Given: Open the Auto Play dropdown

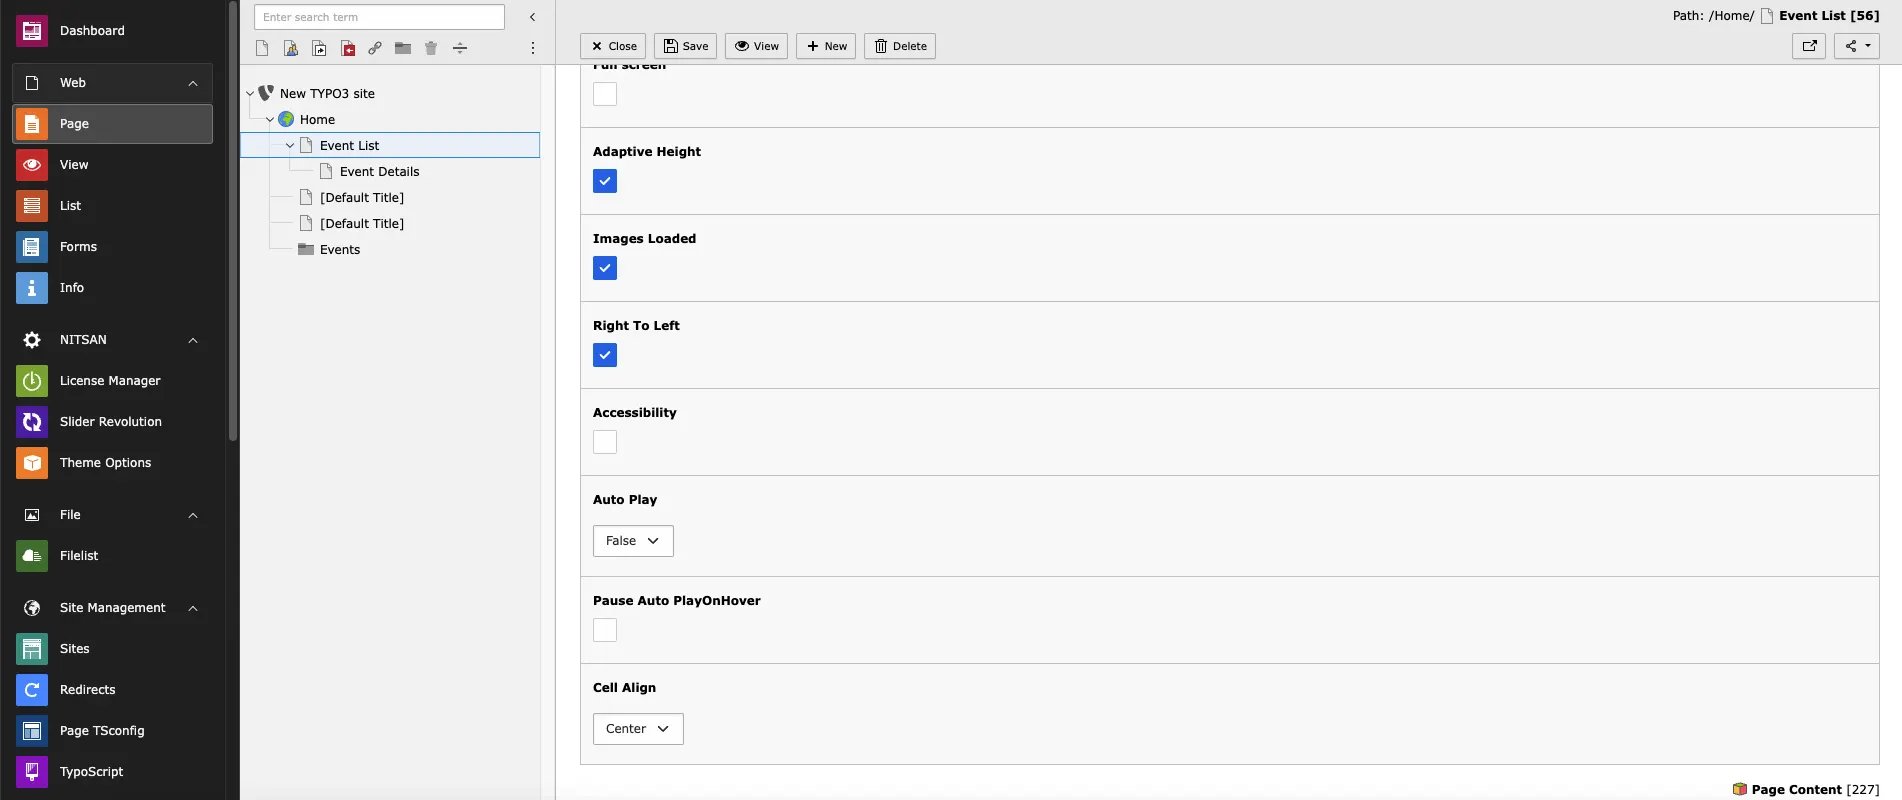Looking at the screenshot, I should 633,541.
